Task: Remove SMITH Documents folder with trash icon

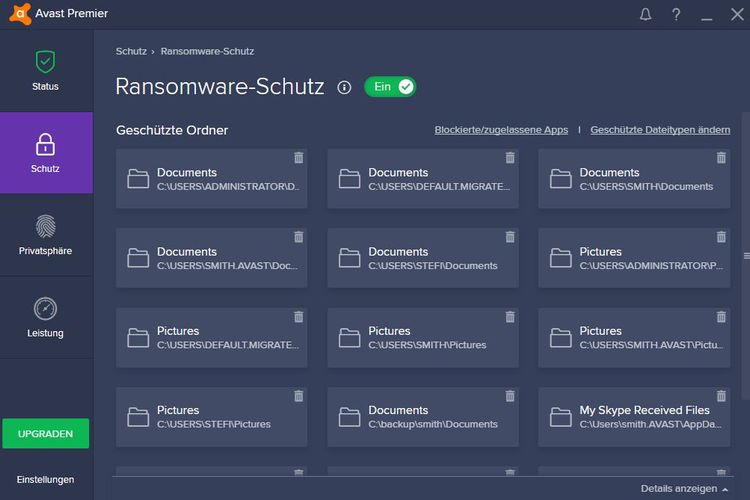Action: click(721, 158)
